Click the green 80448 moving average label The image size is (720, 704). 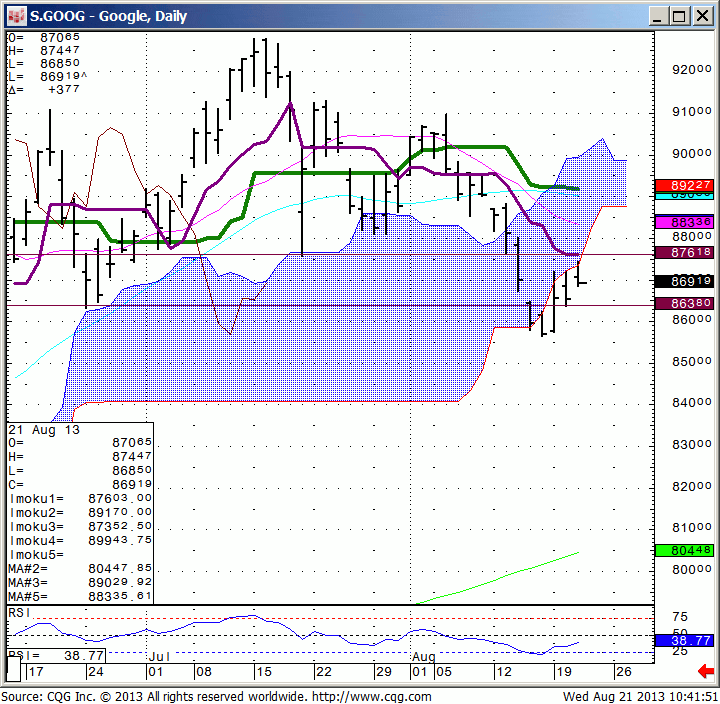(x=684, y=550)
